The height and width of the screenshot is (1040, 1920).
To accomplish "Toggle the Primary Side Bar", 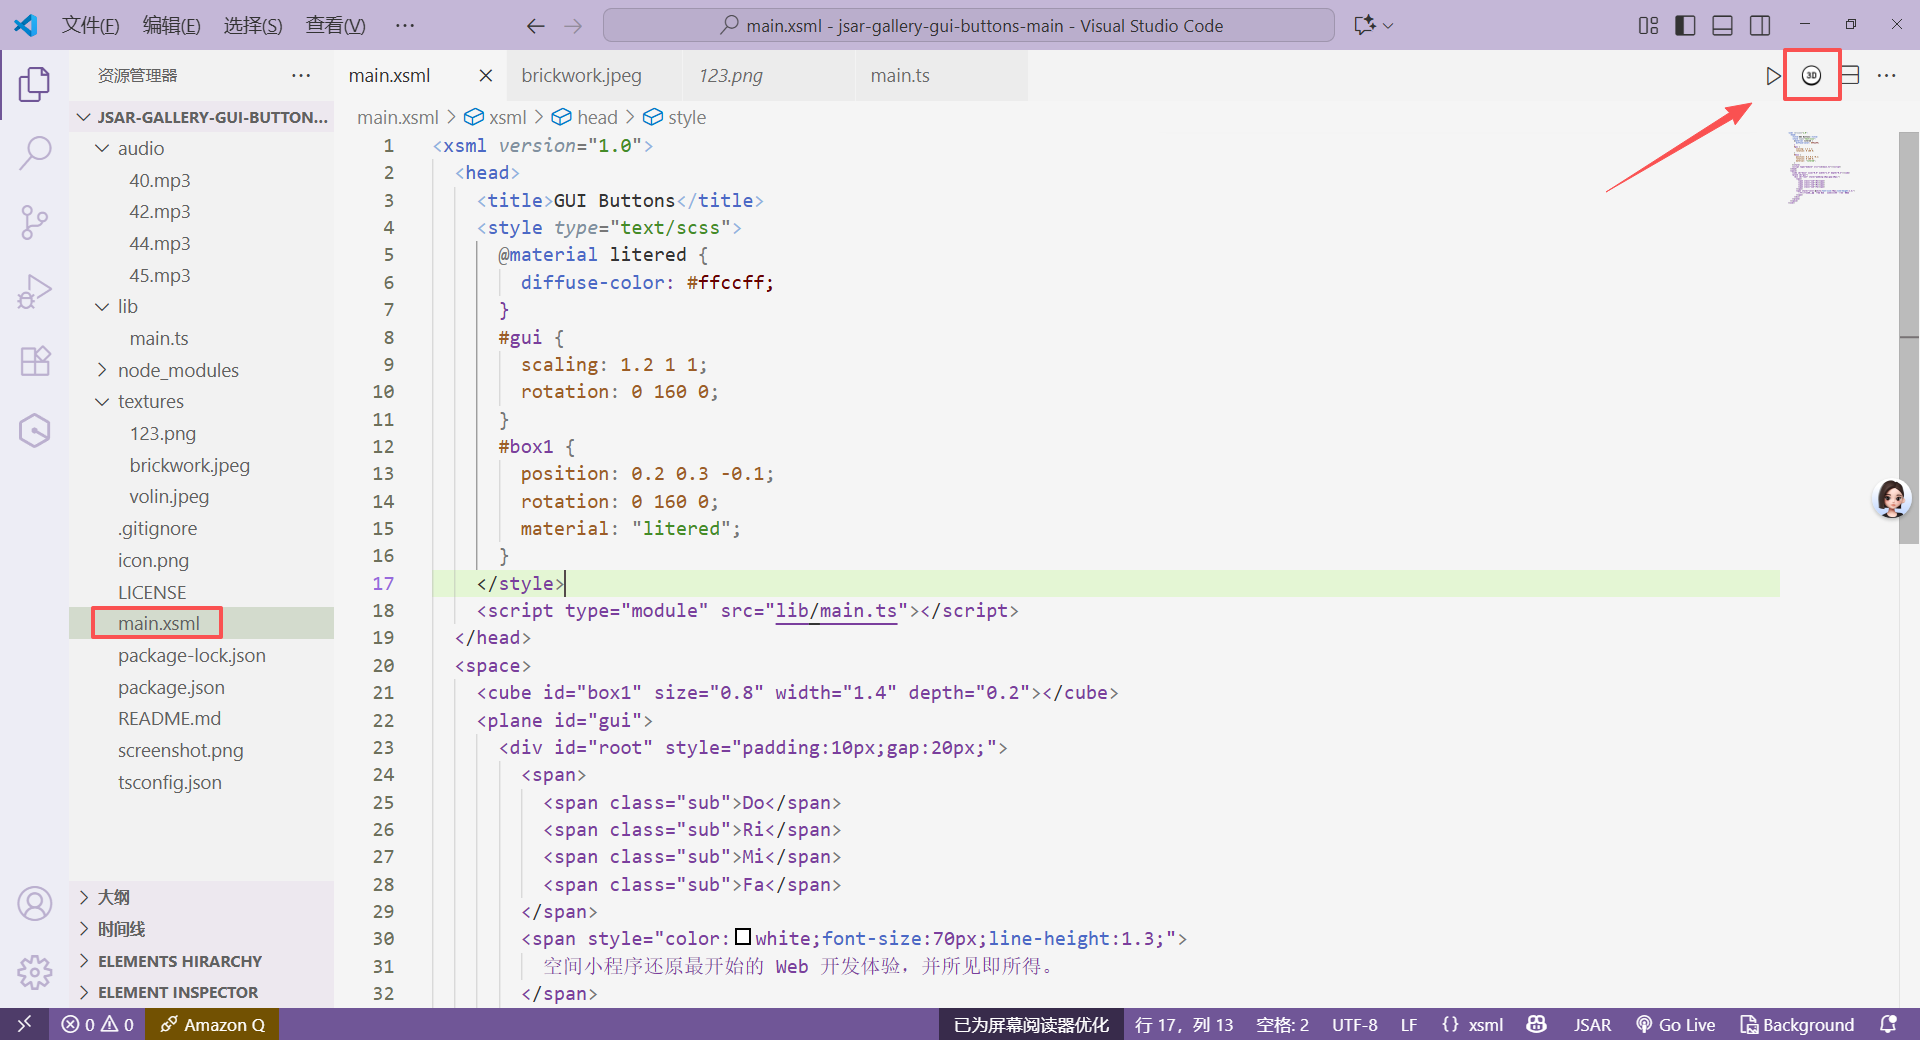I will [x=1685, y=26].
